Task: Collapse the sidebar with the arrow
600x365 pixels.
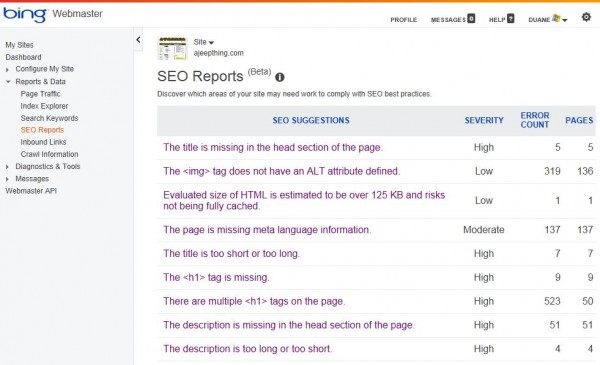Action: coord(138,39)
